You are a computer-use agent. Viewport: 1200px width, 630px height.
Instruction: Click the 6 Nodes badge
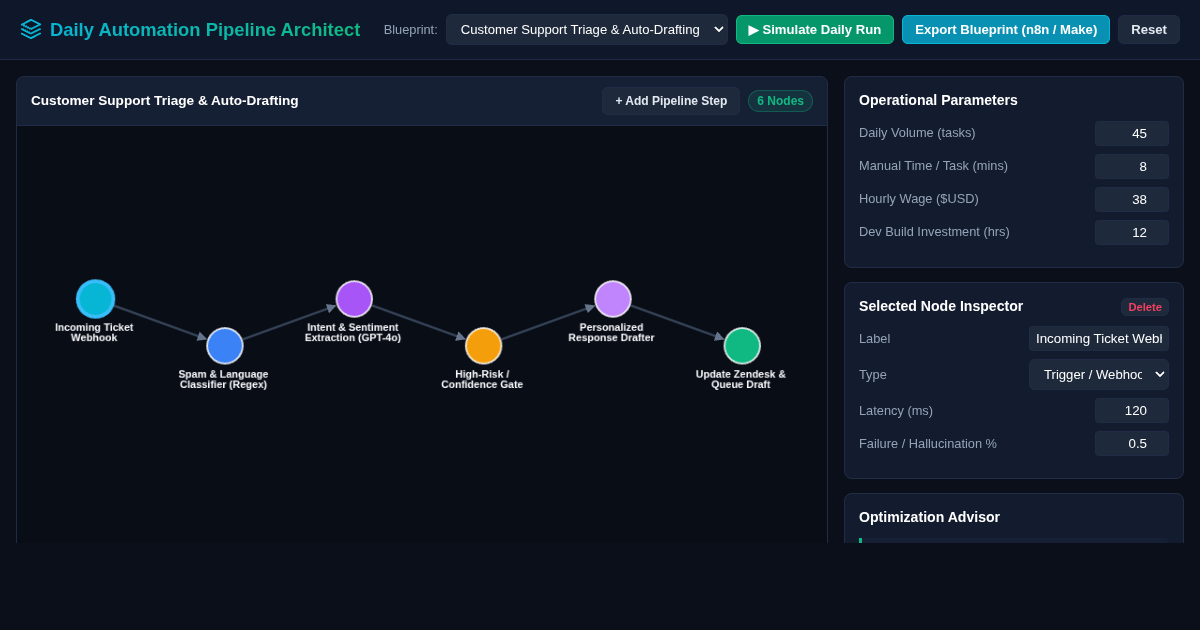point(780,101)
